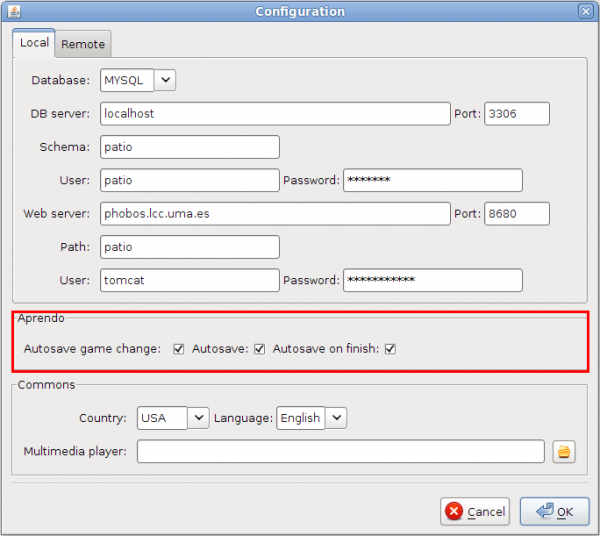Close the Configuration dialog
This screenshot has width=600, height=536.
coord(585,11)
